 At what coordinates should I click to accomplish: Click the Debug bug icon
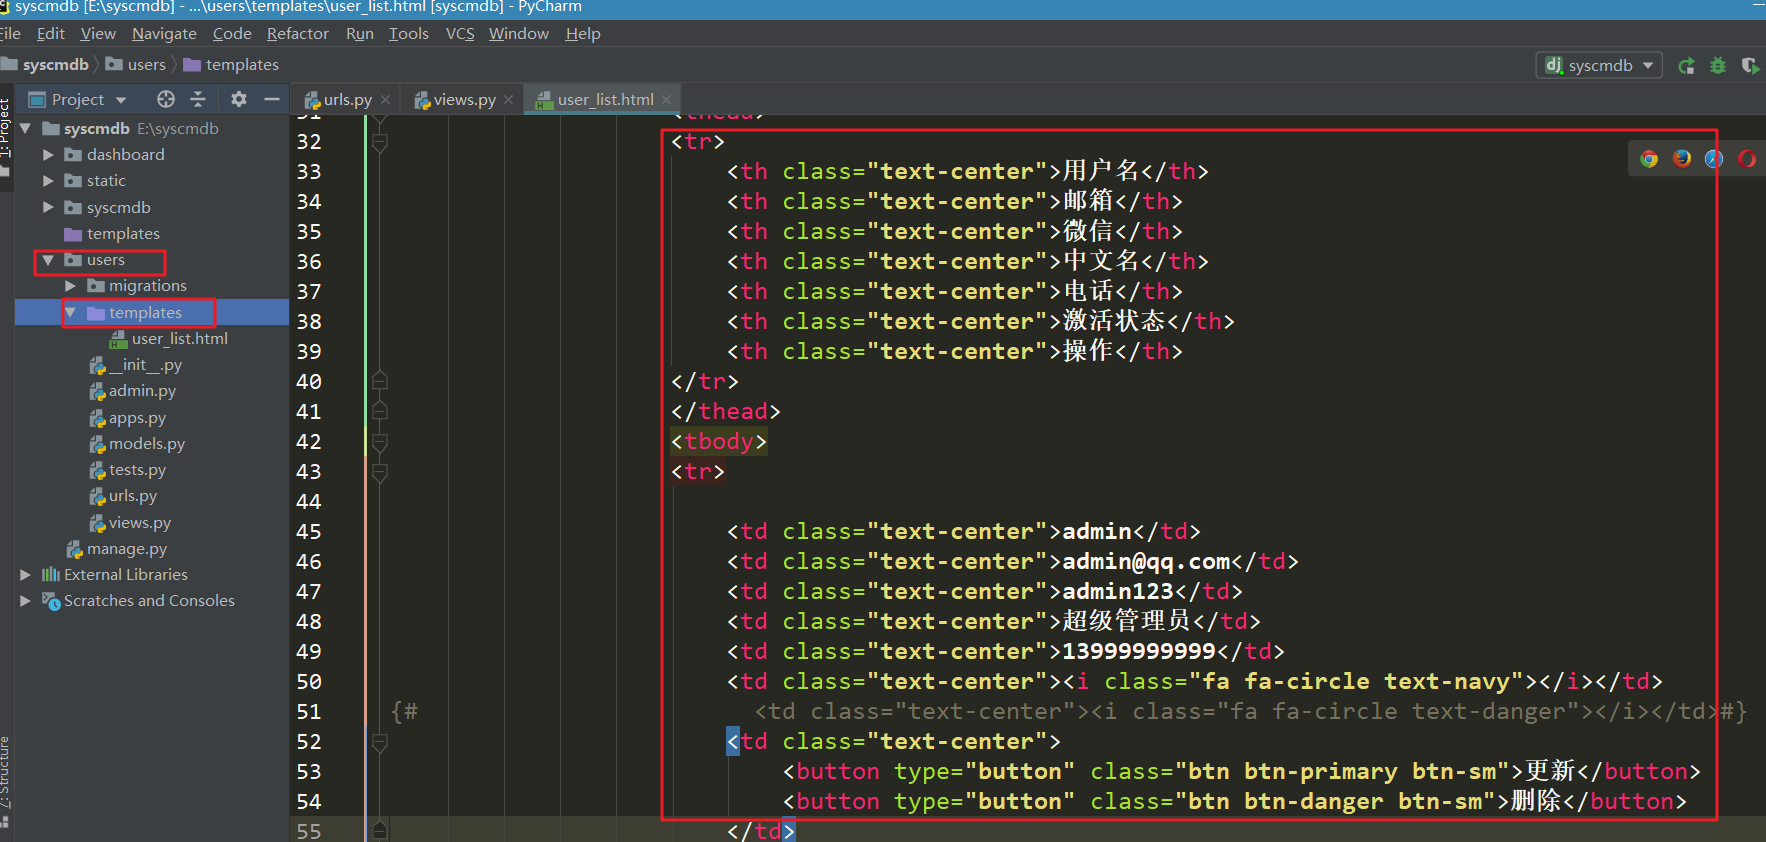click(1718, 66)
